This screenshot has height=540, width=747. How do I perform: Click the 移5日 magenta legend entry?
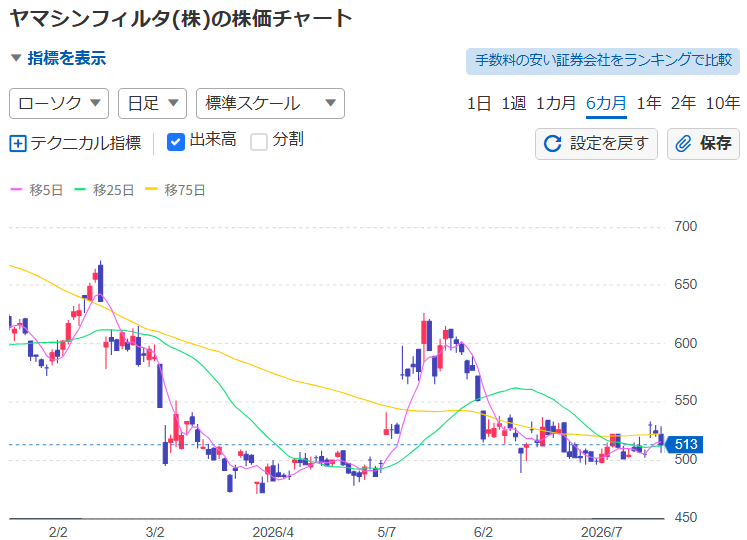pos(37,190)
